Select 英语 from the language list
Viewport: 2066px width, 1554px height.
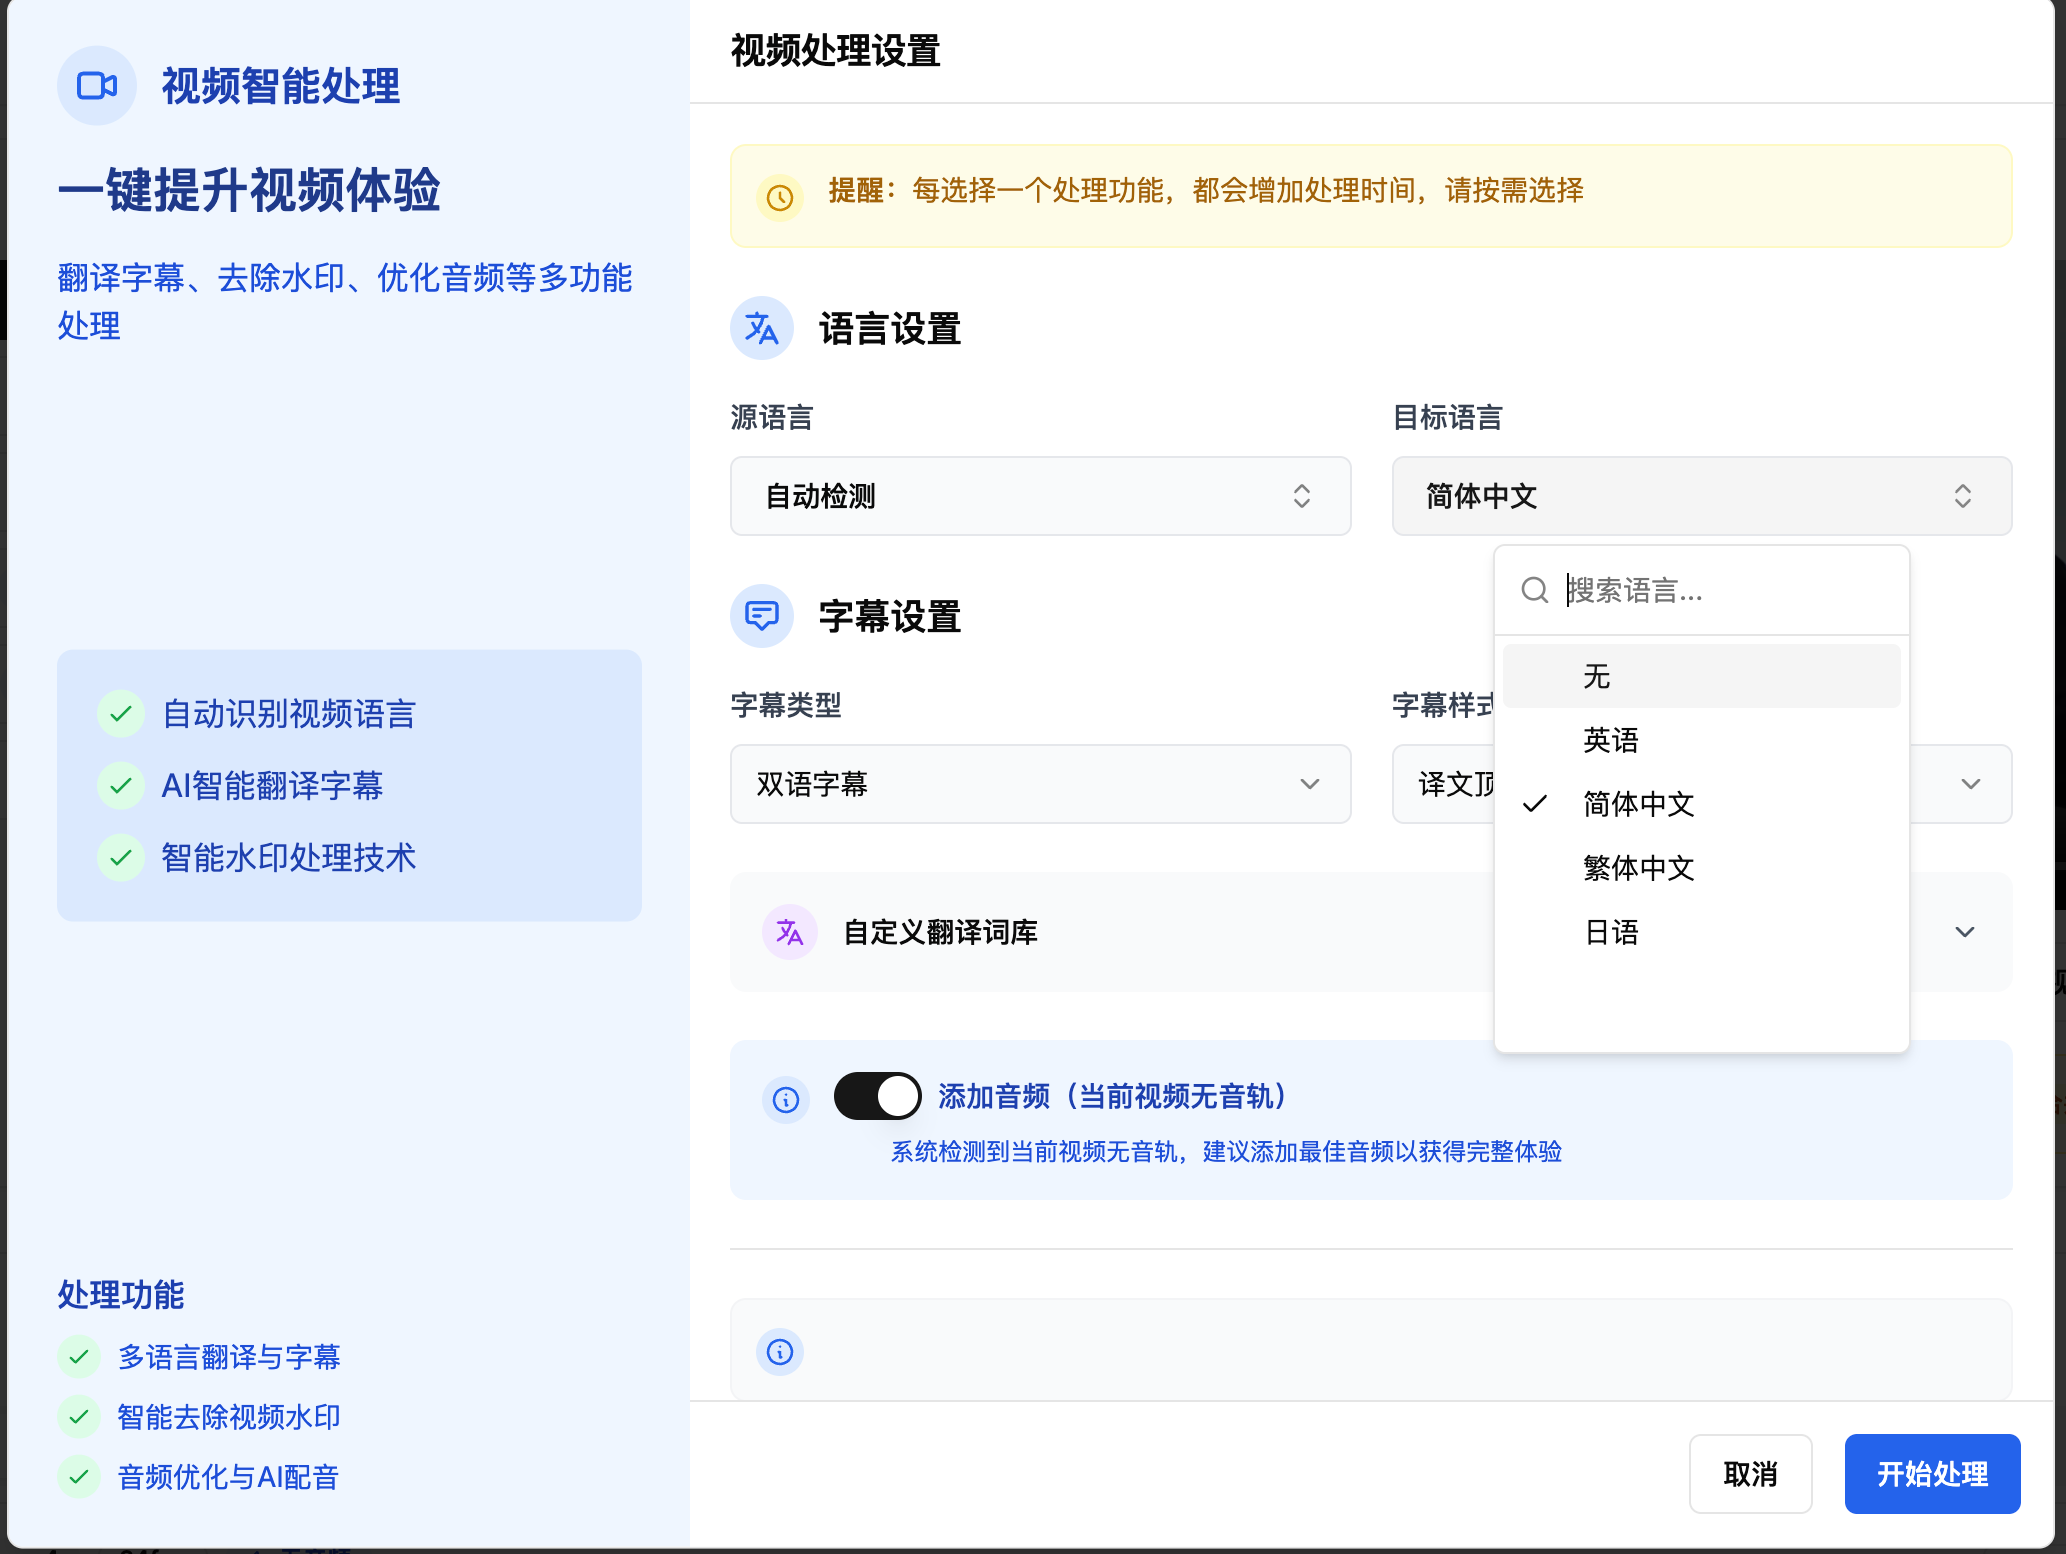click(1611, 740)
